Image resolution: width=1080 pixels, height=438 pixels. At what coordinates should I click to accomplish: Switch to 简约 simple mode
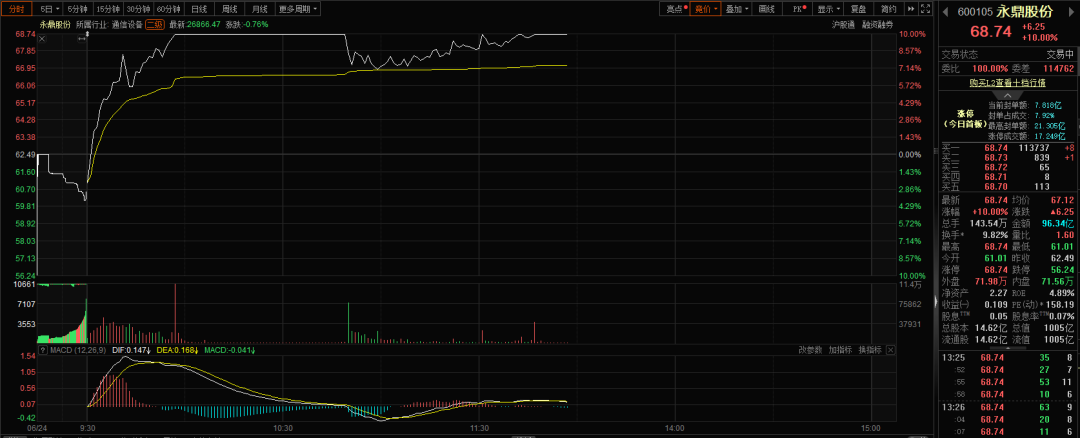point(889,9)
